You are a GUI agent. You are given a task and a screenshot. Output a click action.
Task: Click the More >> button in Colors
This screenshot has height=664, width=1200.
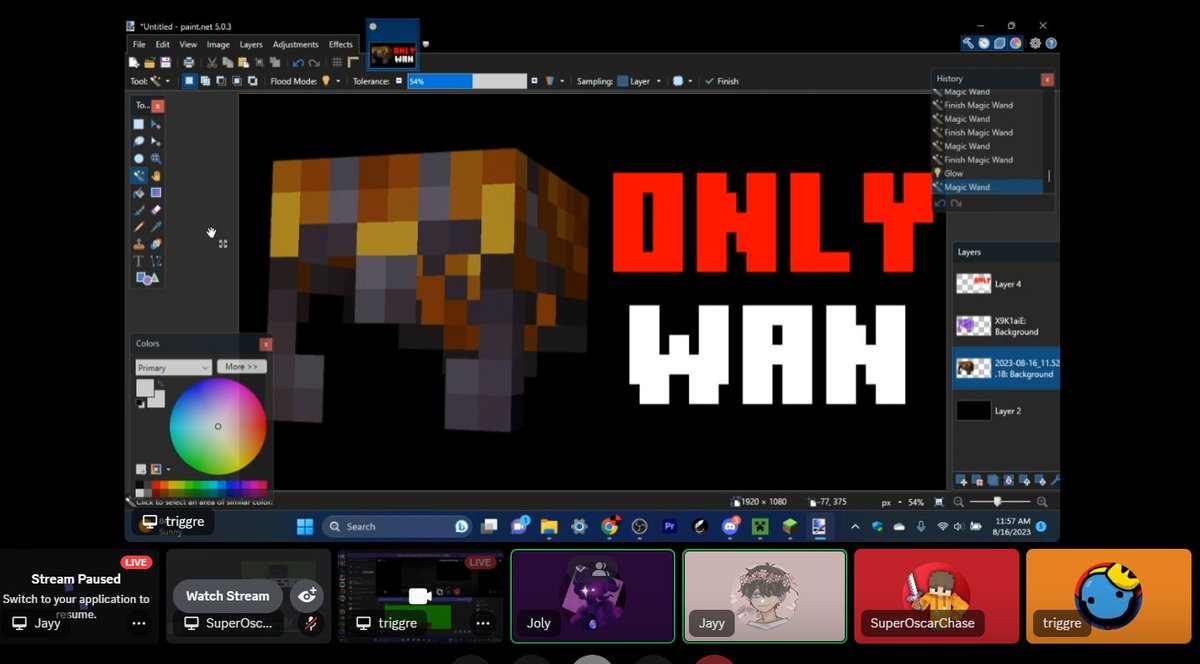[x=242, y=367]
